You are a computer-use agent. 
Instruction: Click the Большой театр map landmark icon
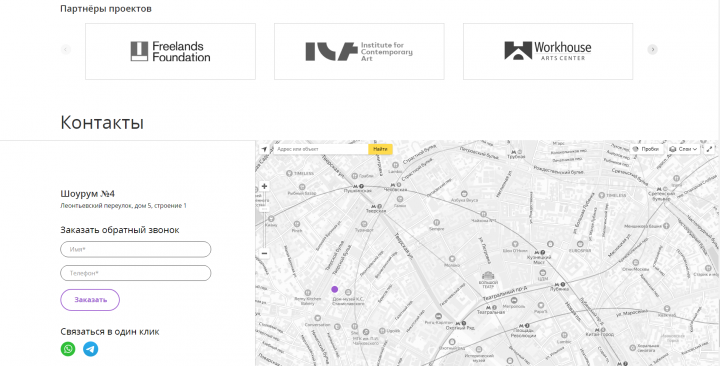pyautogui.click(x=488, y=276)
